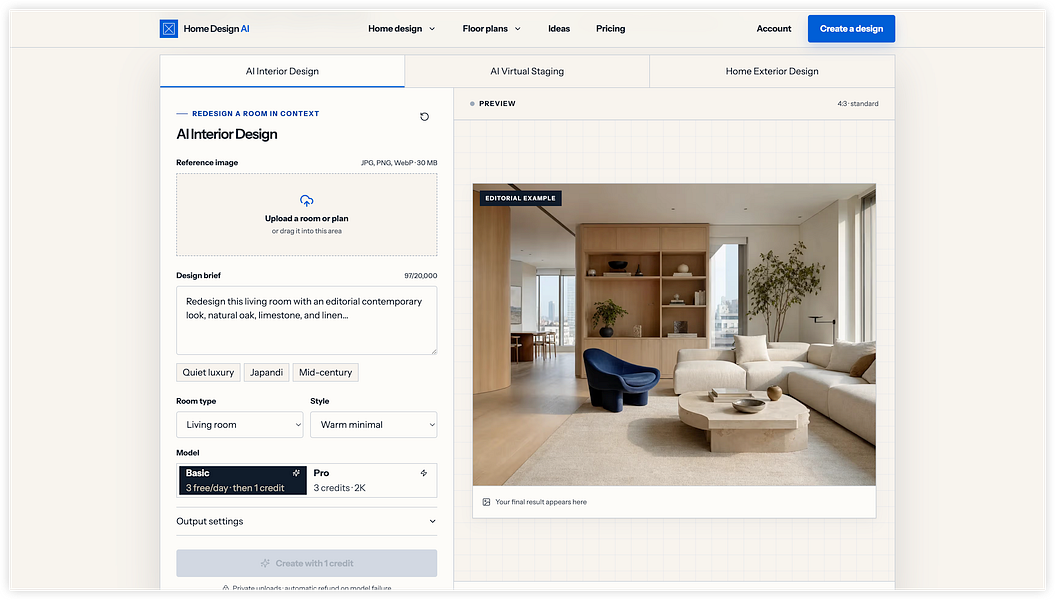1055x600 pixels.
Task: Select the Basic model option
Action: coord(243,480)
